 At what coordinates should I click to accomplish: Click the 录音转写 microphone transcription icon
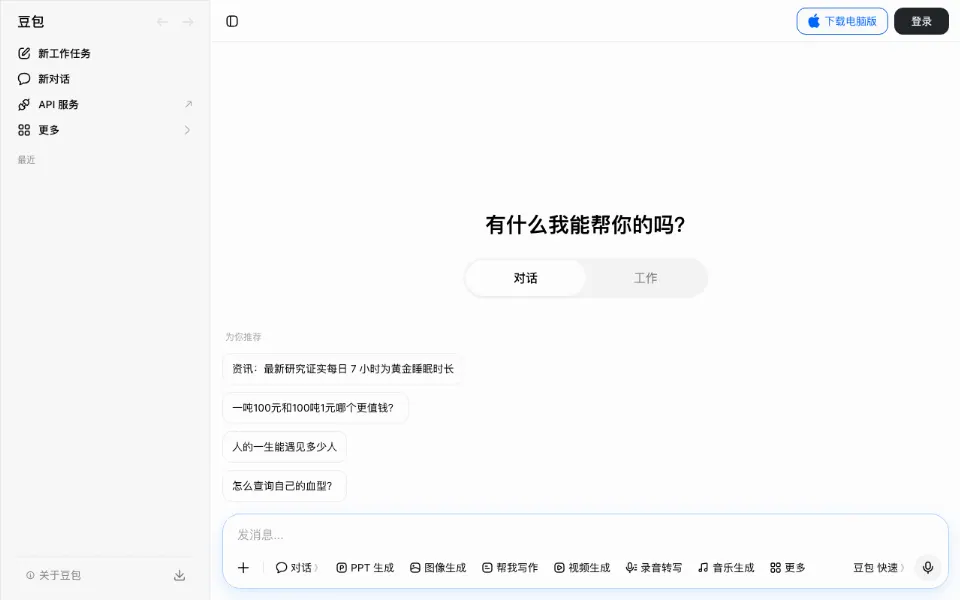[x=631, y=568]
